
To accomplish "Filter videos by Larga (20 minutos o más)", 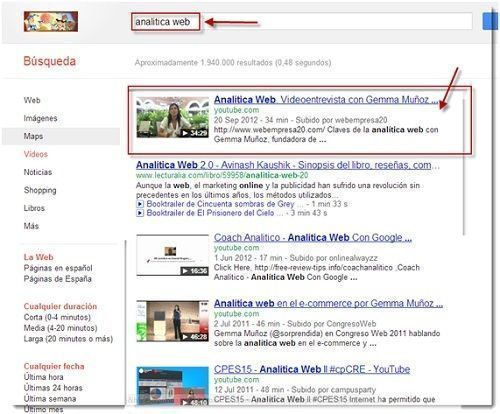I will coord(68,339).
